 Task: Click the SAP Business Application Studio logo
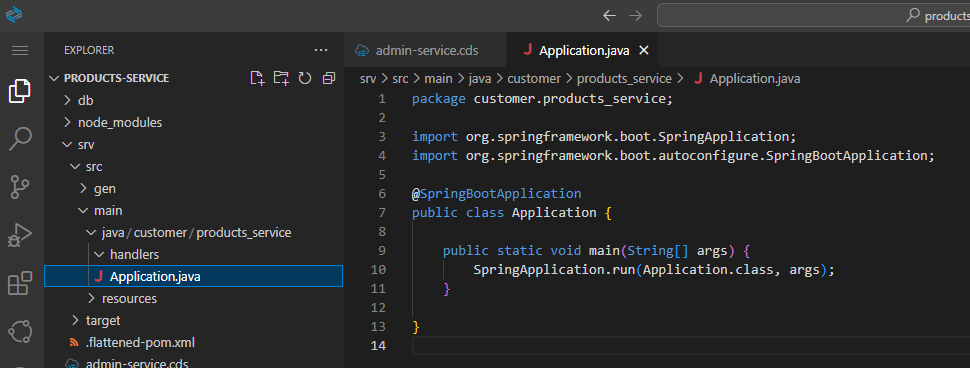tap(14, 15)
